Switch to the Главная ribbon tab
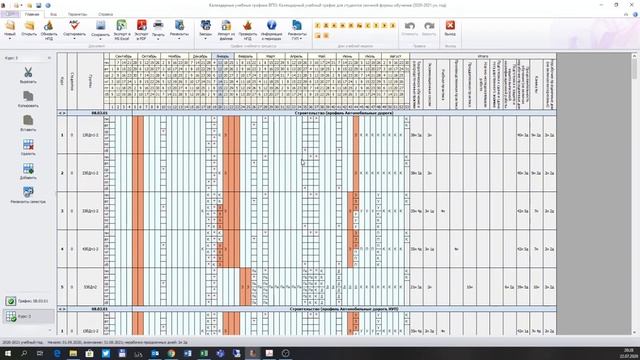Image resolution: width=640 pixels, height=360 pixels. pos(32,14)
